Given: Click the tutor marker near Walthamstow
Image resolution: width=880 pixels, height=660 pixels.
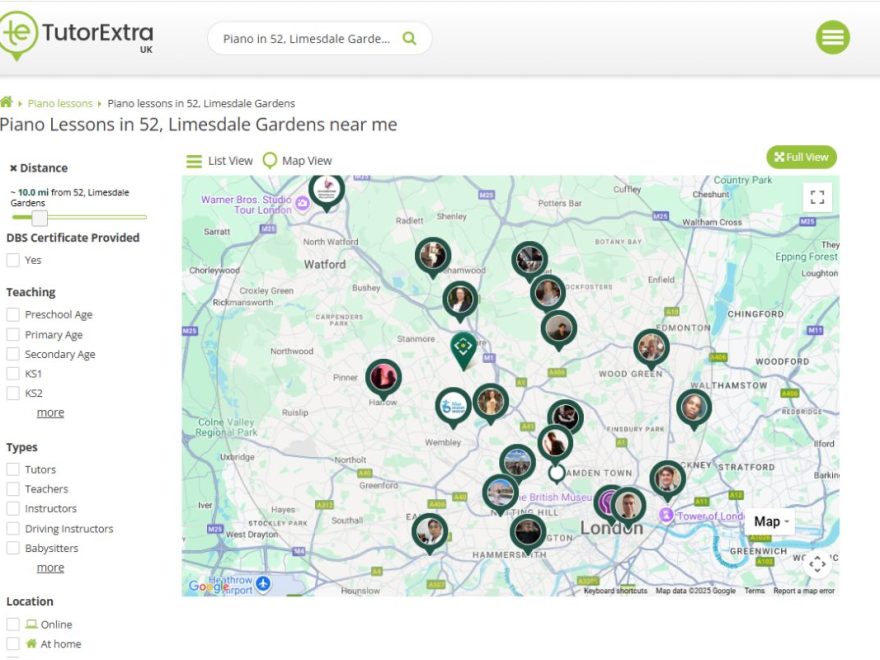Looking at the screenshot, I should point(693,406).
